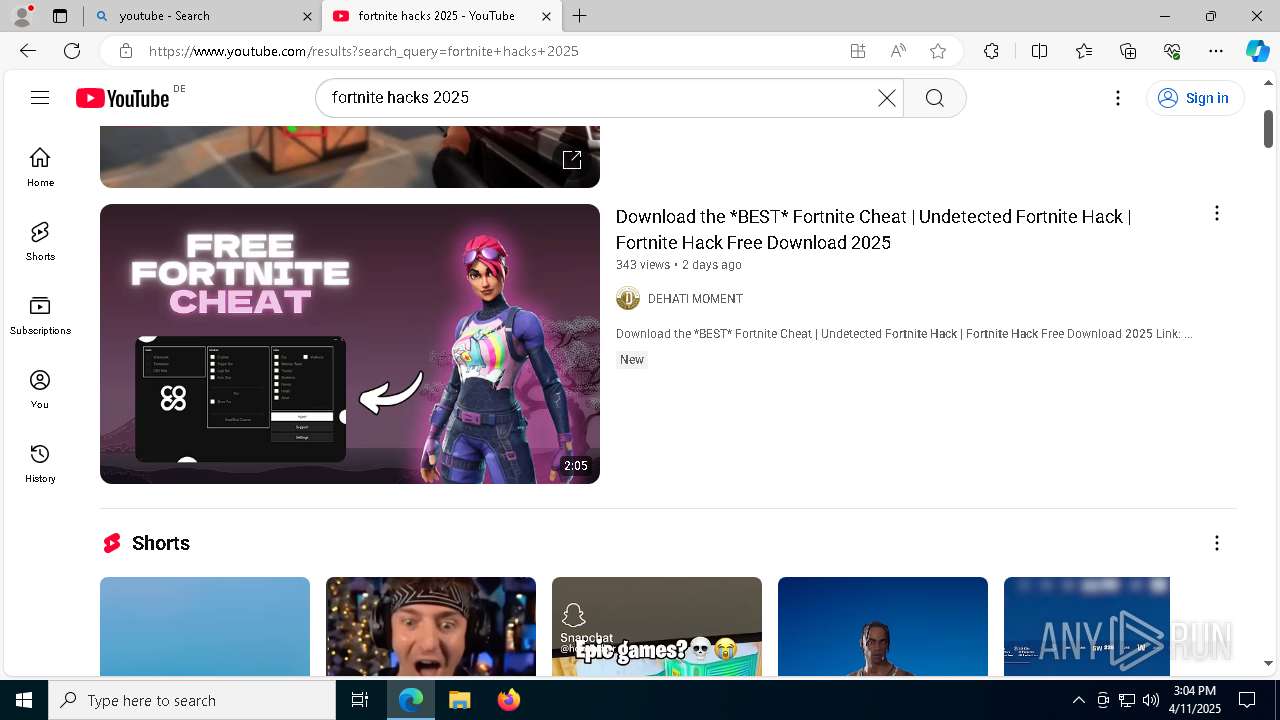This screenshot has width=1280, height=720.
Task: Play the Free Fortnite Cheat thumbnail
Action: (350, 344)
